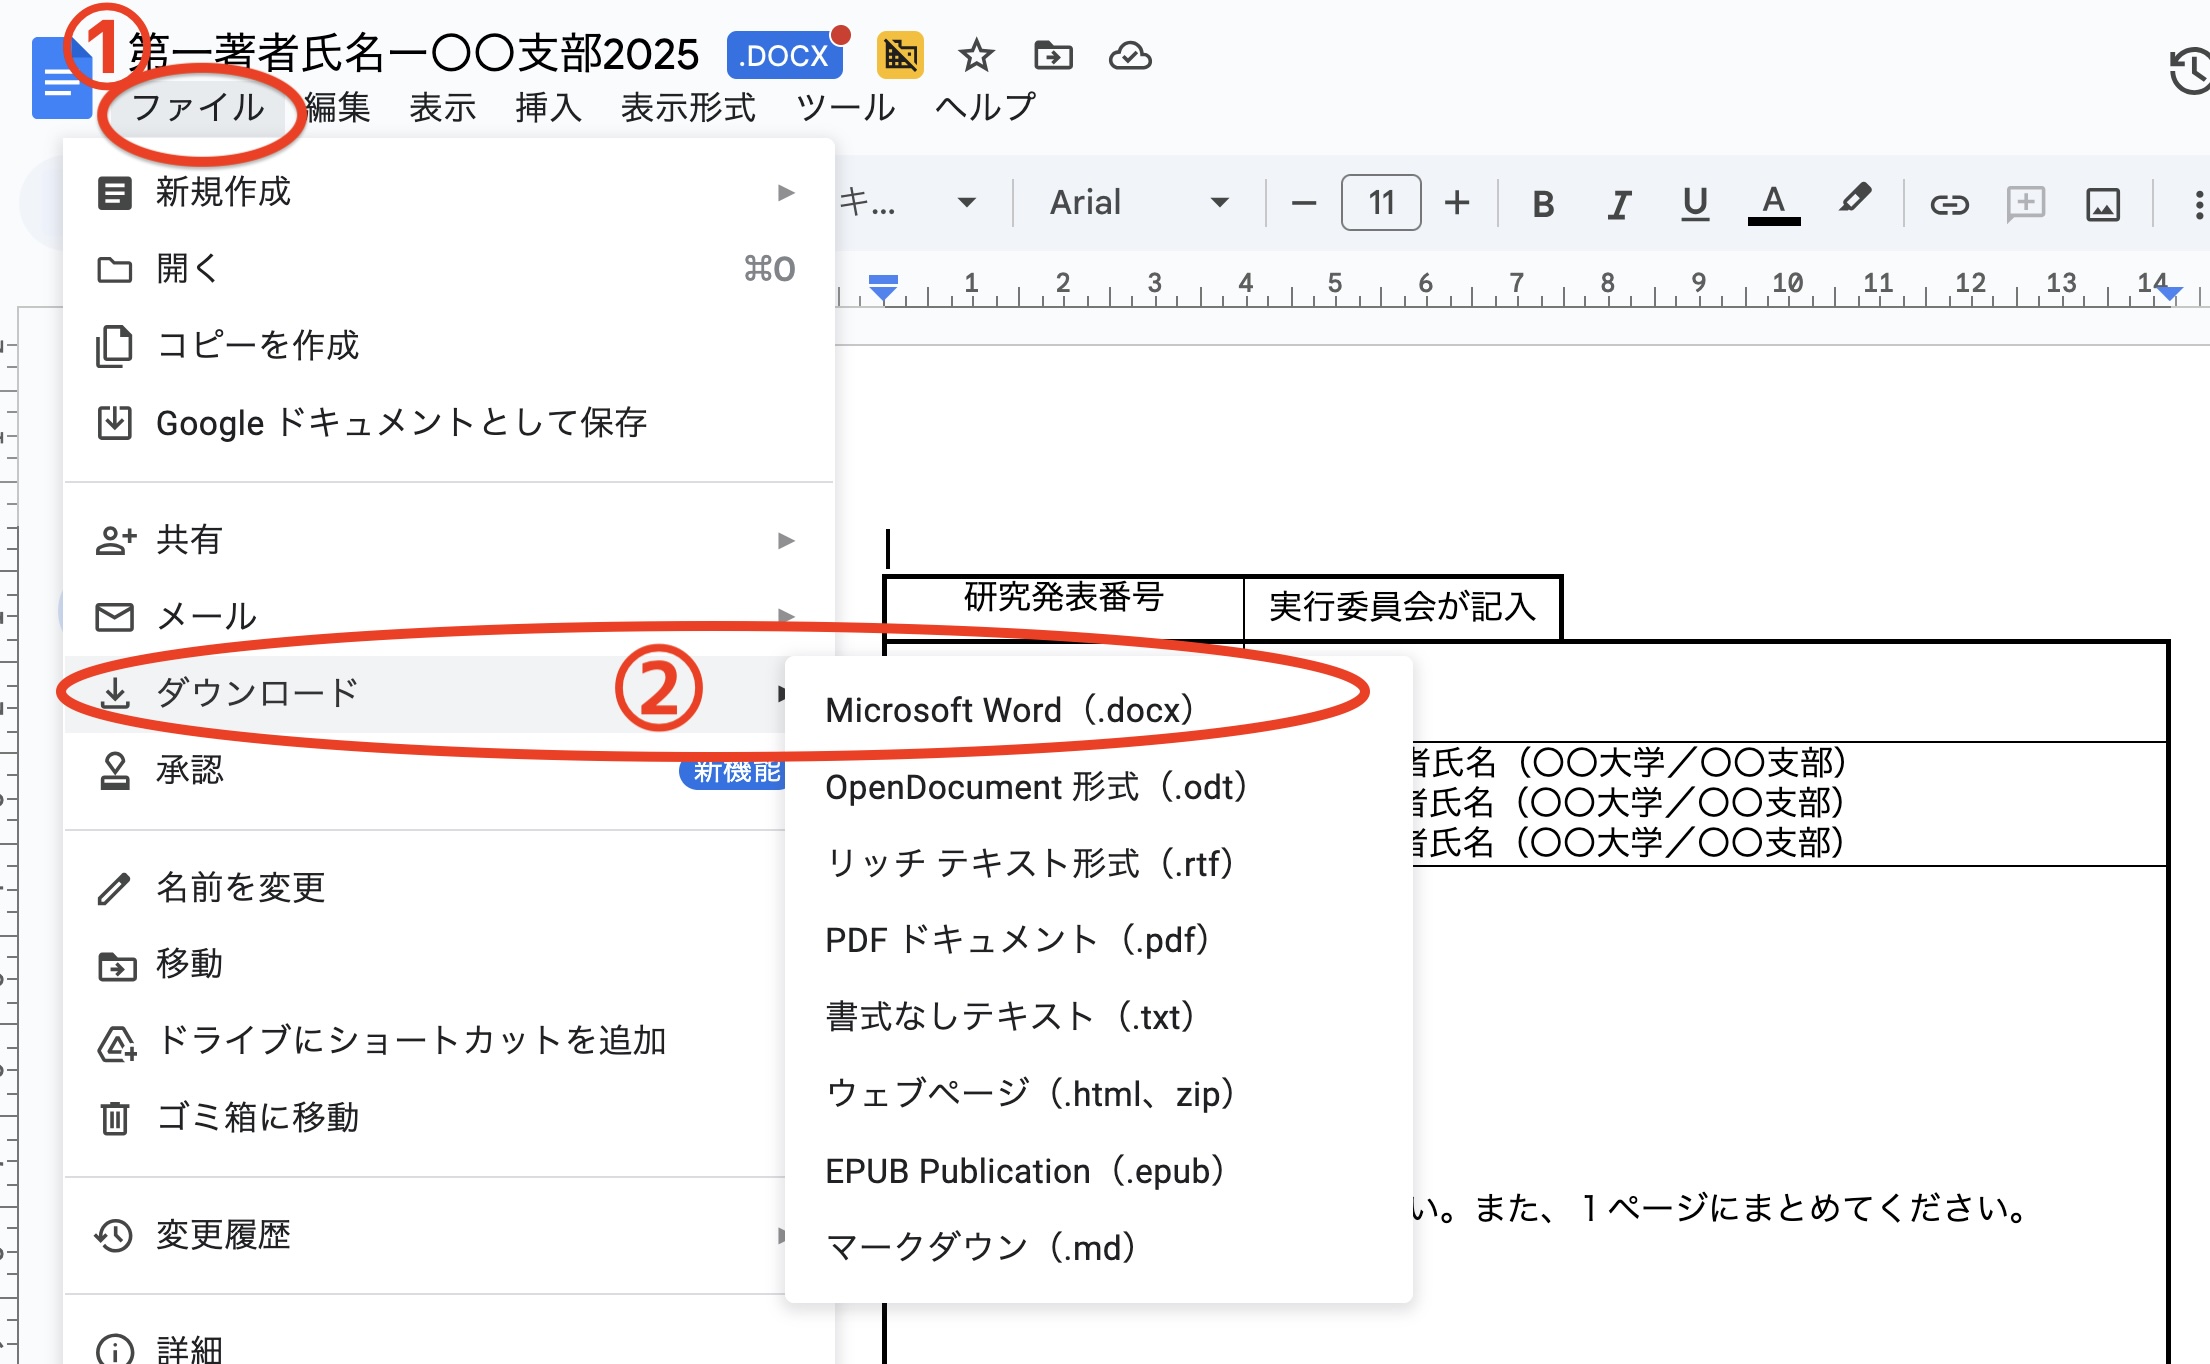This screenshot has width=2210, height=1364.
Task: Choose Google ドキュメントとして保存
Action: tap(449, 423)
